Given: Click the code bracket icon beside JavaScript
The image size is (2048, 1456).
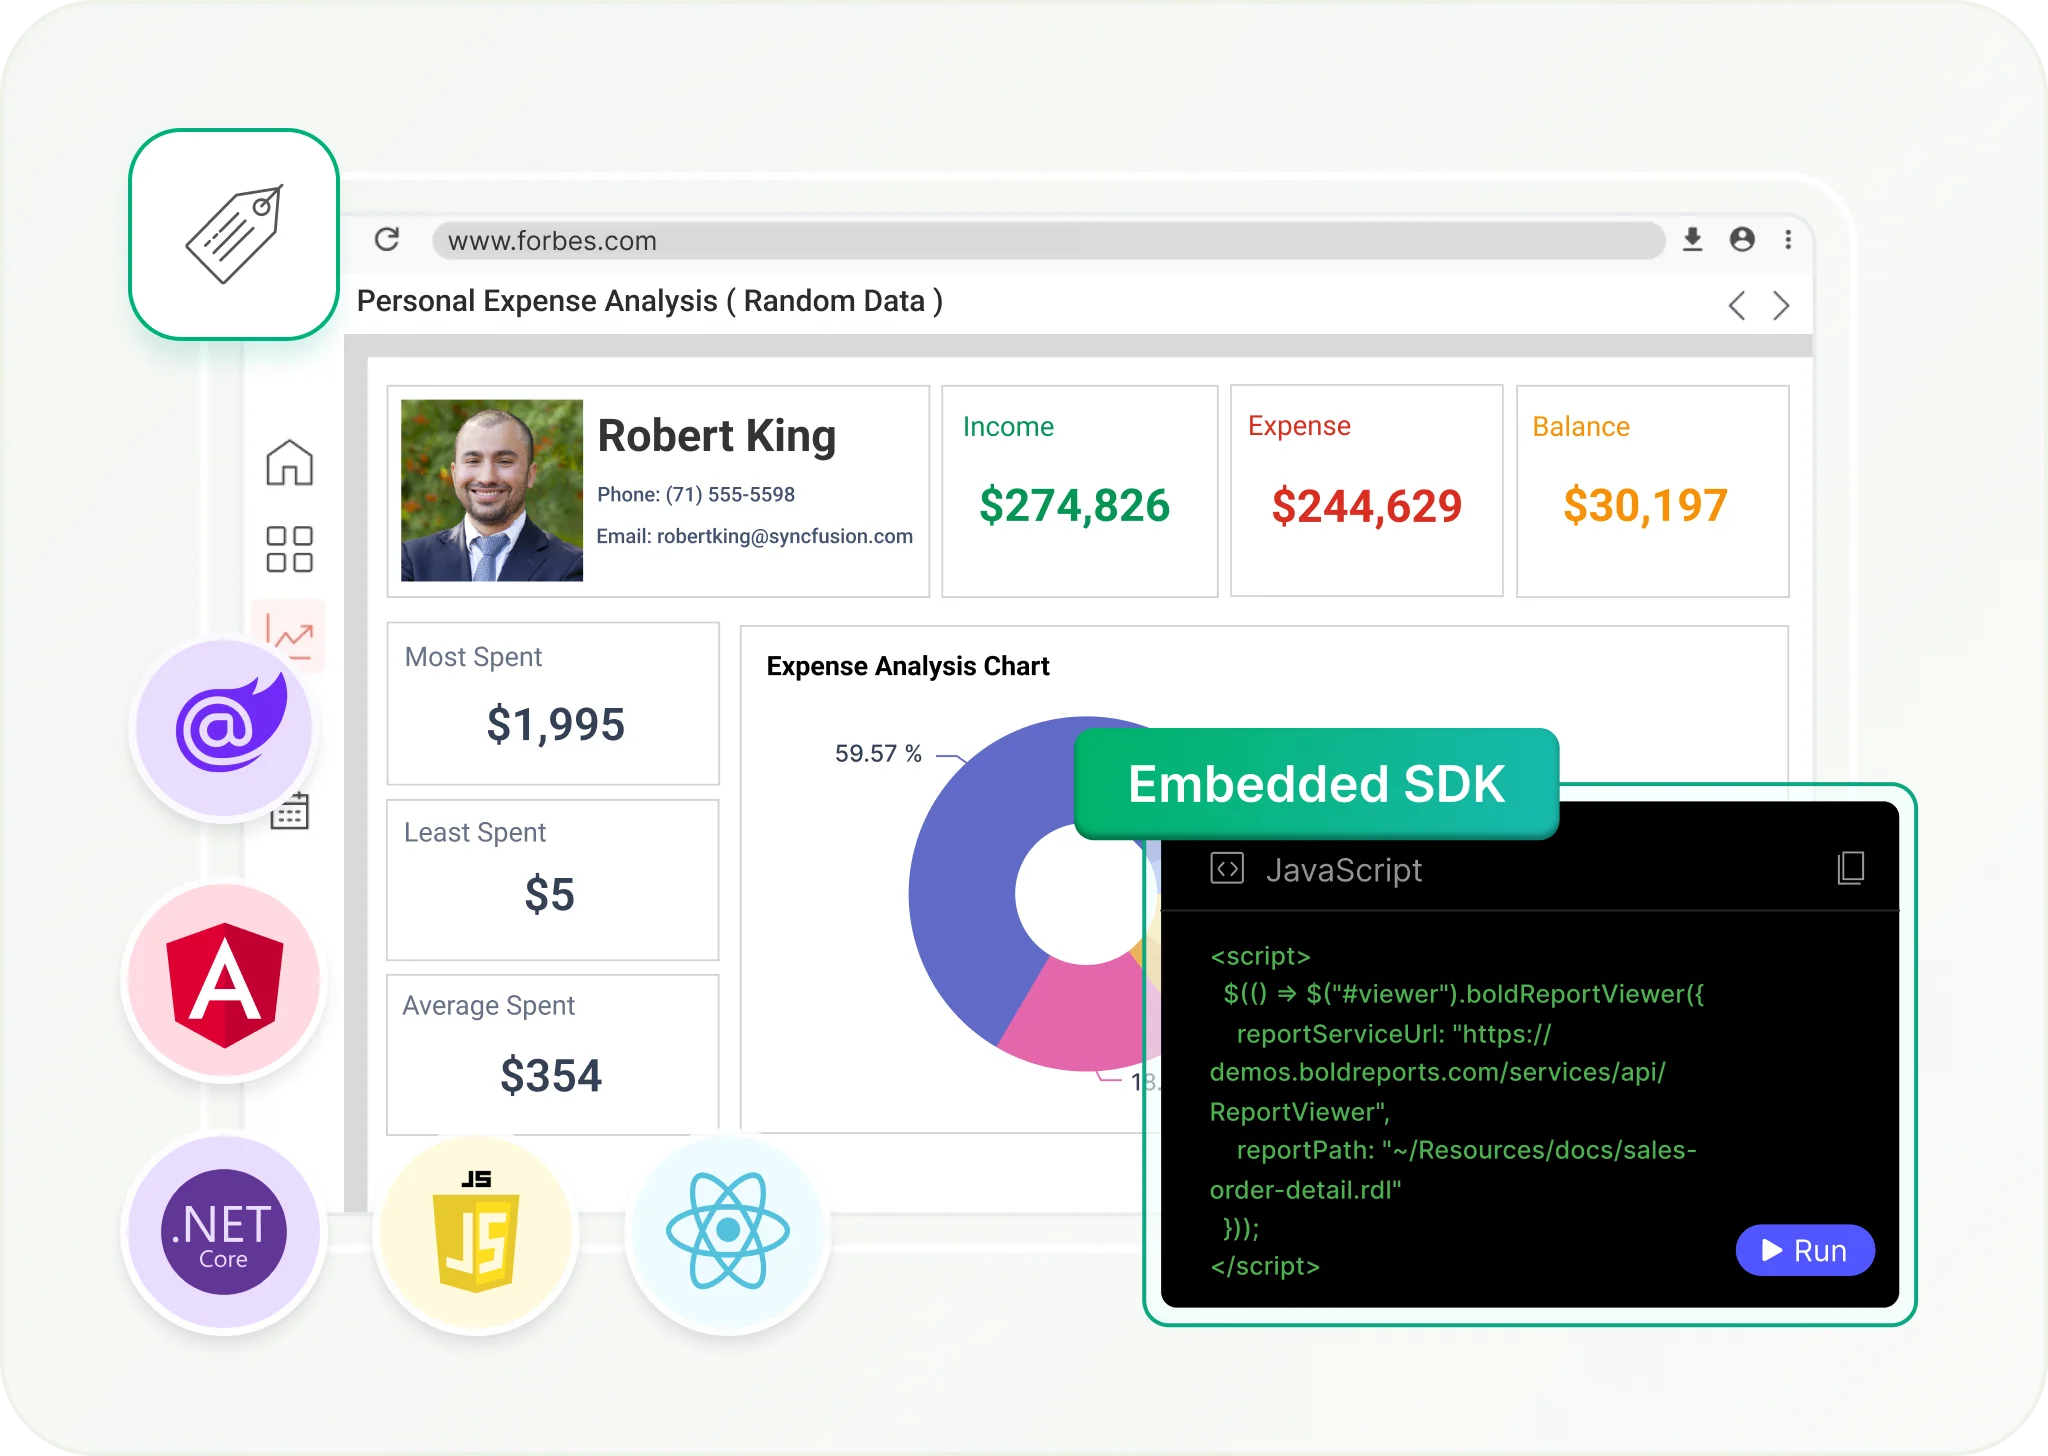Looking at the screenshot, I should pyautogui.click(x=1227, y=868).
